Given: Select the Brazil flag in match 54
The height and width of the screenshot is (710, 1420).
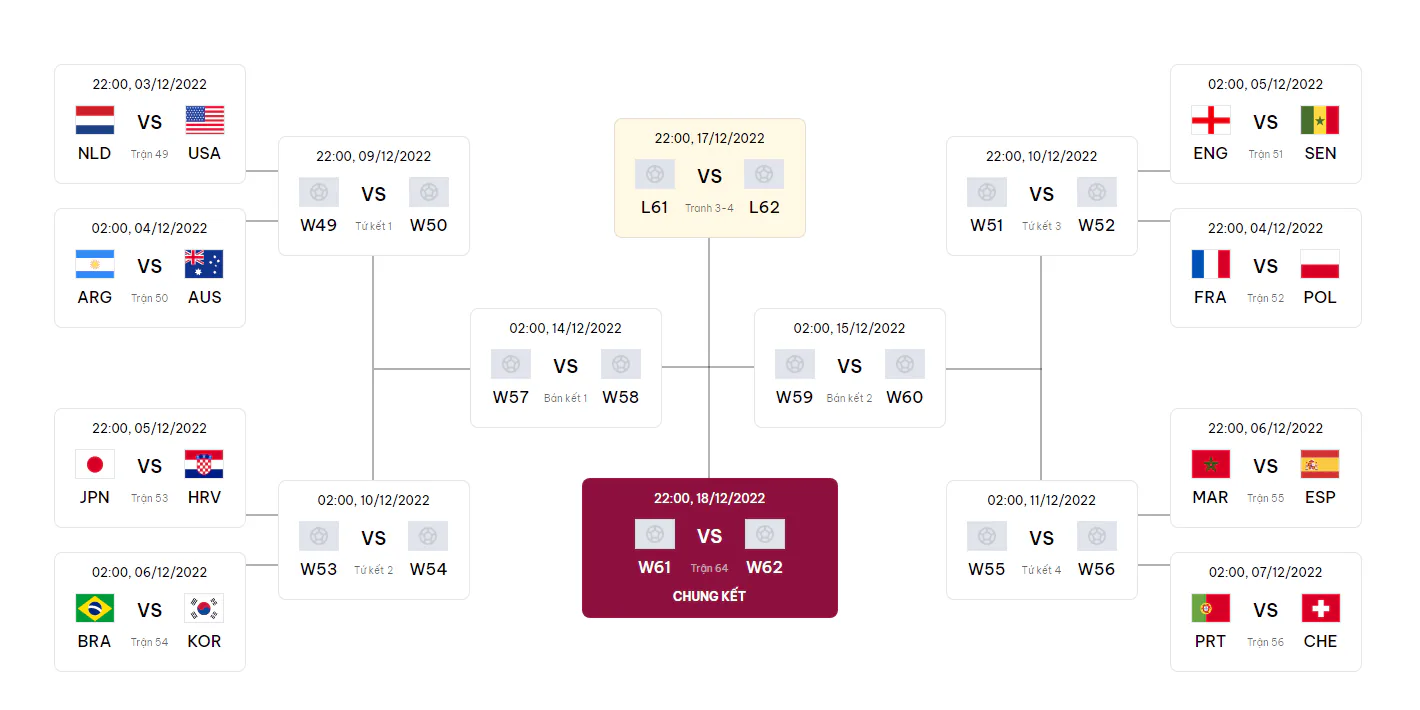Looking at the screenshot, I should click(95, 608).
